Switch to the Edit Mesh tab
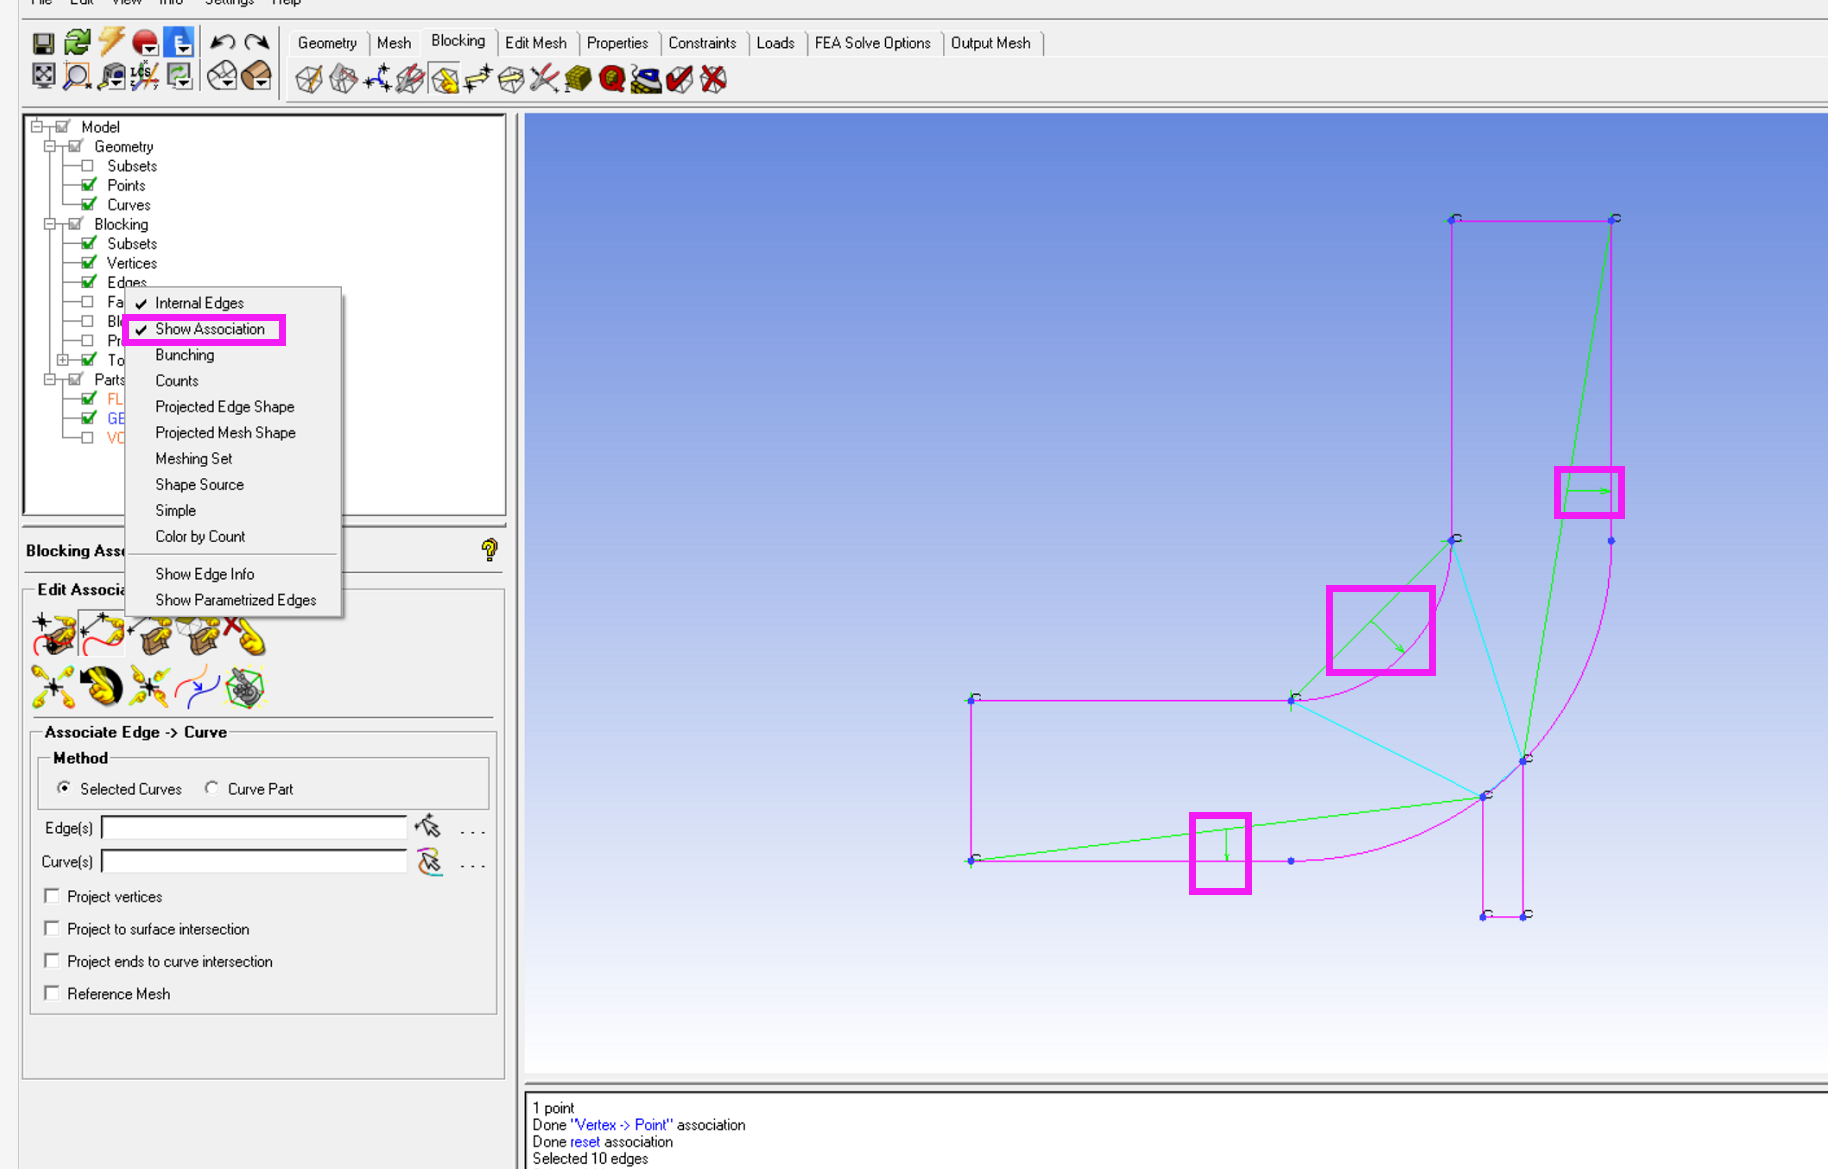Screen dimensions: 1828x1169 point(536,43)
